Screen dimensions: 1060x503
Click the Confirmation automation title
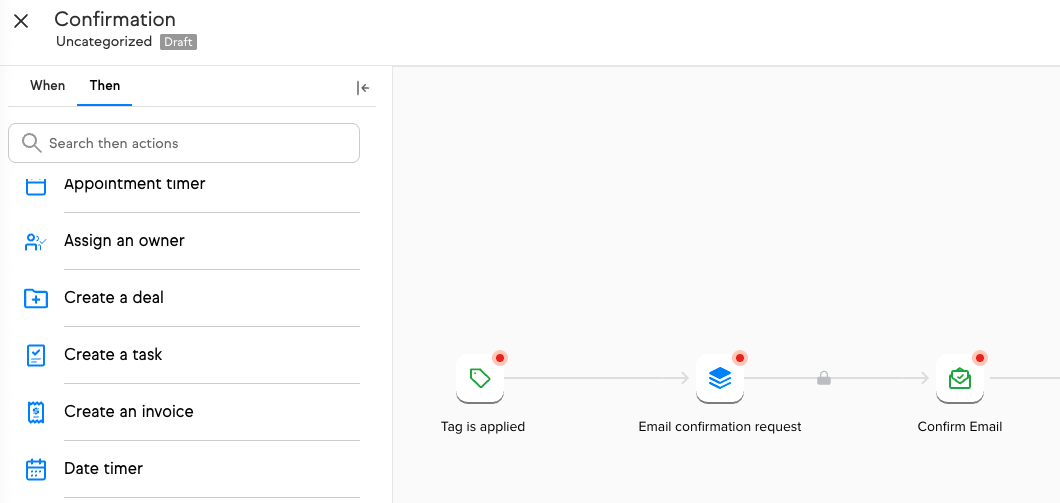115,19
